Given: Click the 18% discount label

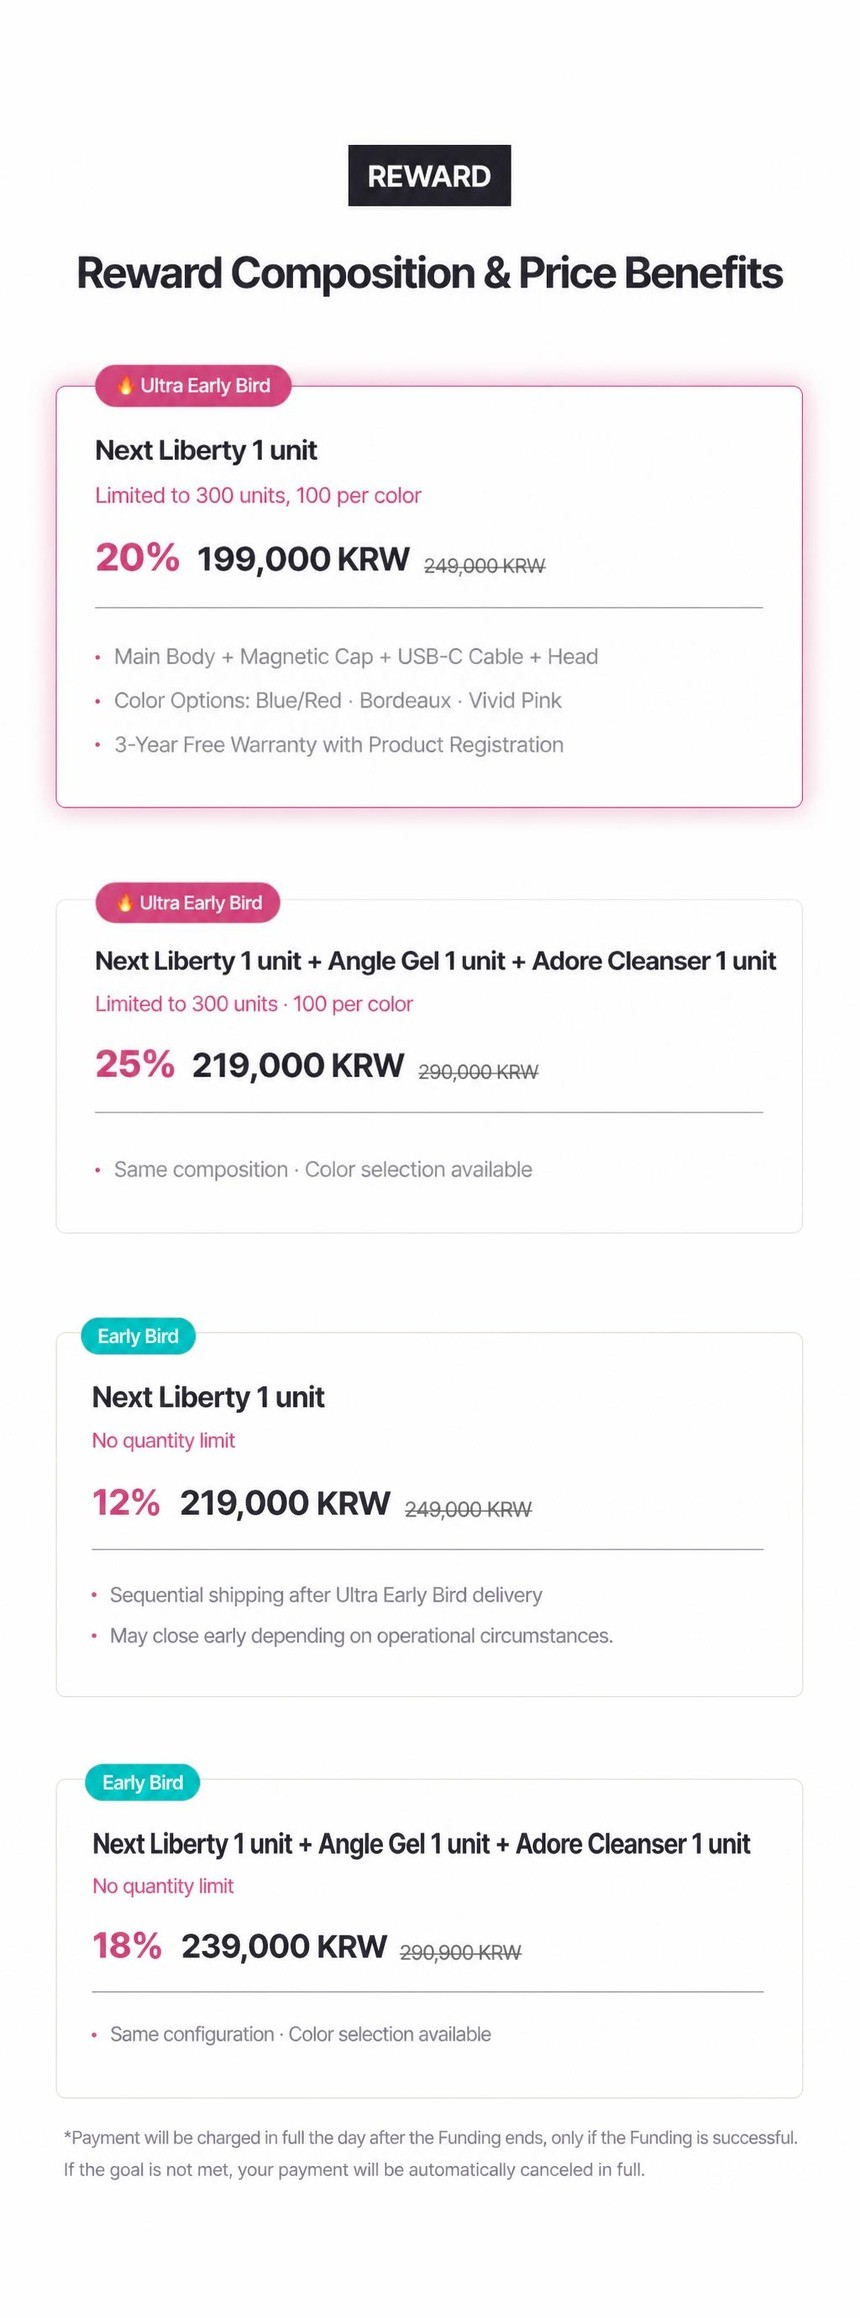Looking at the screenshot, I should click(x=127, y=1946).
